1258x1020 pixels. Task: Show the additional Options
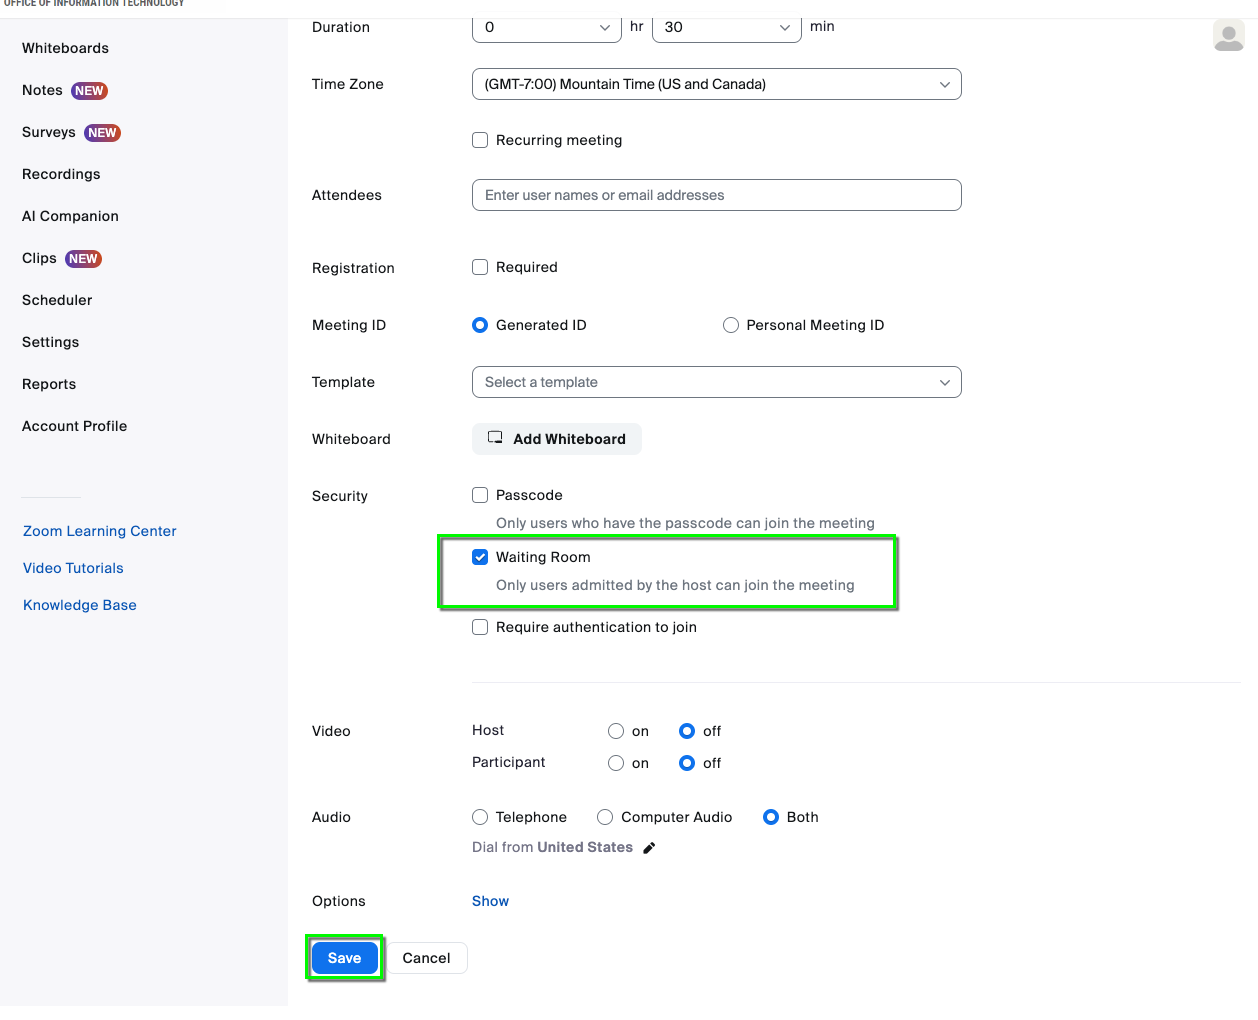(490, 901)
